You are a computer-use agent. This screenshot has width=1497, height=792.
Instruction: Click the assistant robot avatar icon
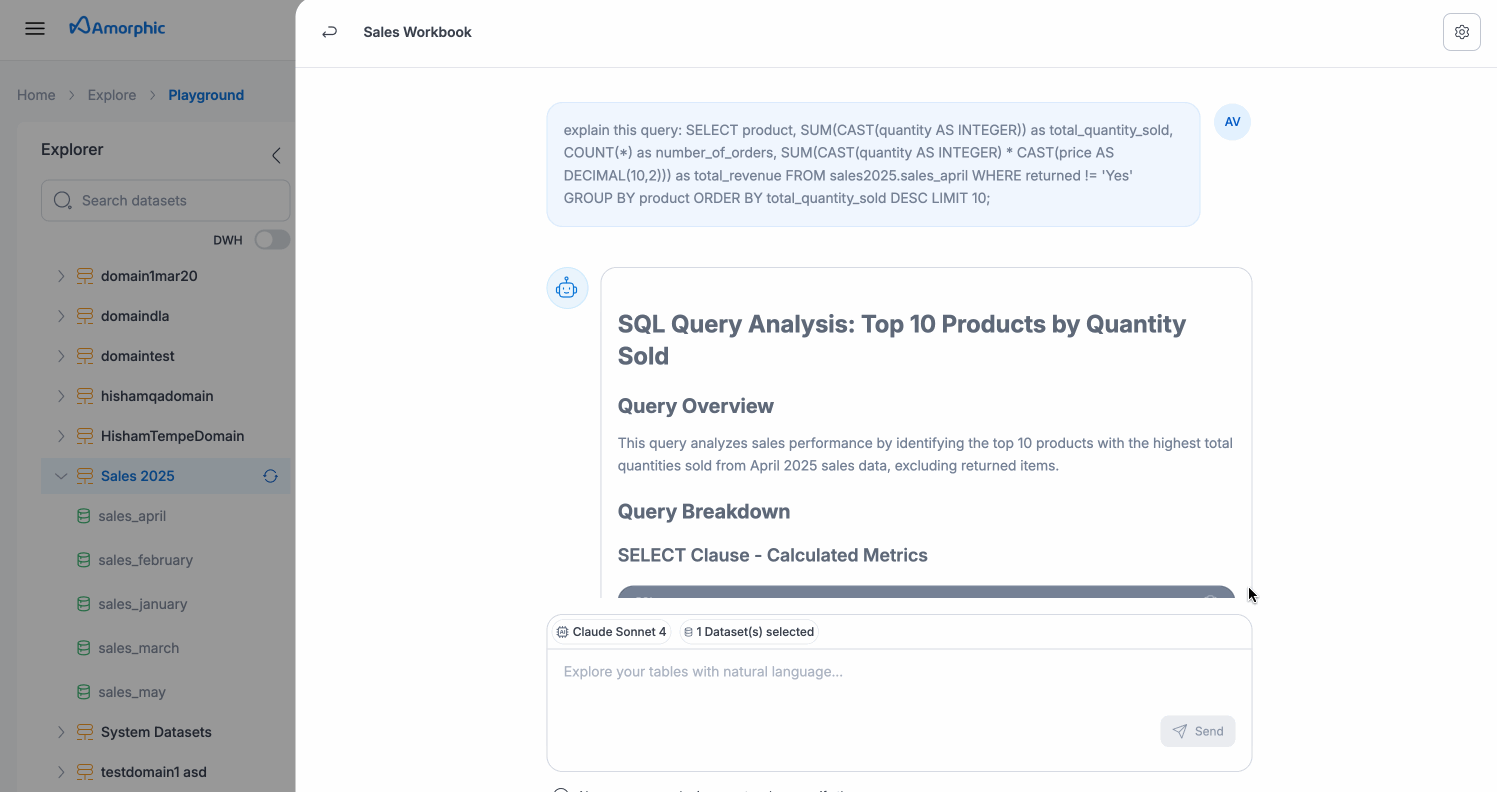(567, 288)
